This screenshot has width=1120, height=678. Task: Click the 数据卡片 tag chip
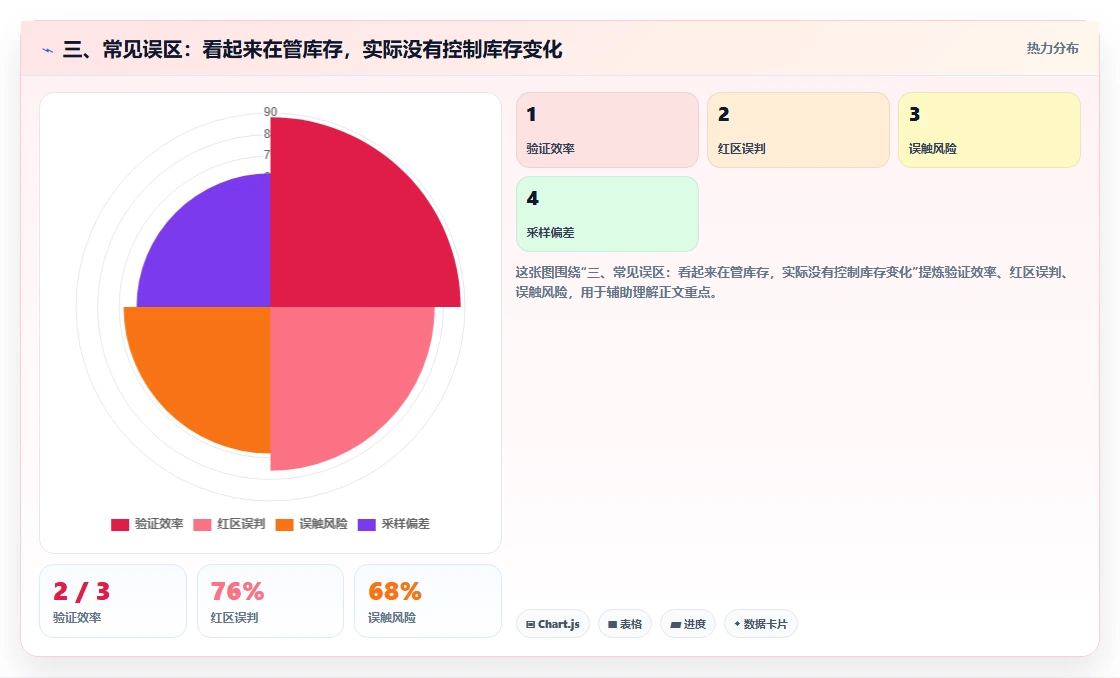(761, 624)
